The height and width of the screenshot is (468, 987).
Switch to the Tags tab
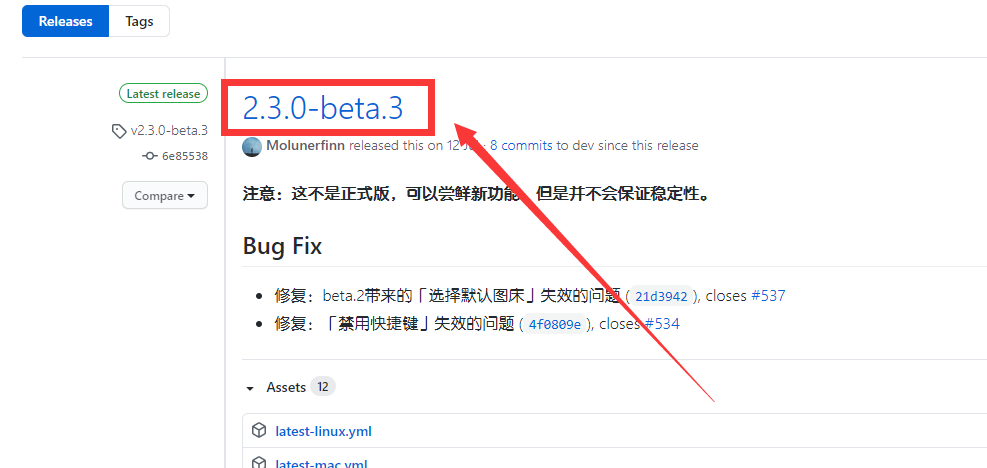139,21
